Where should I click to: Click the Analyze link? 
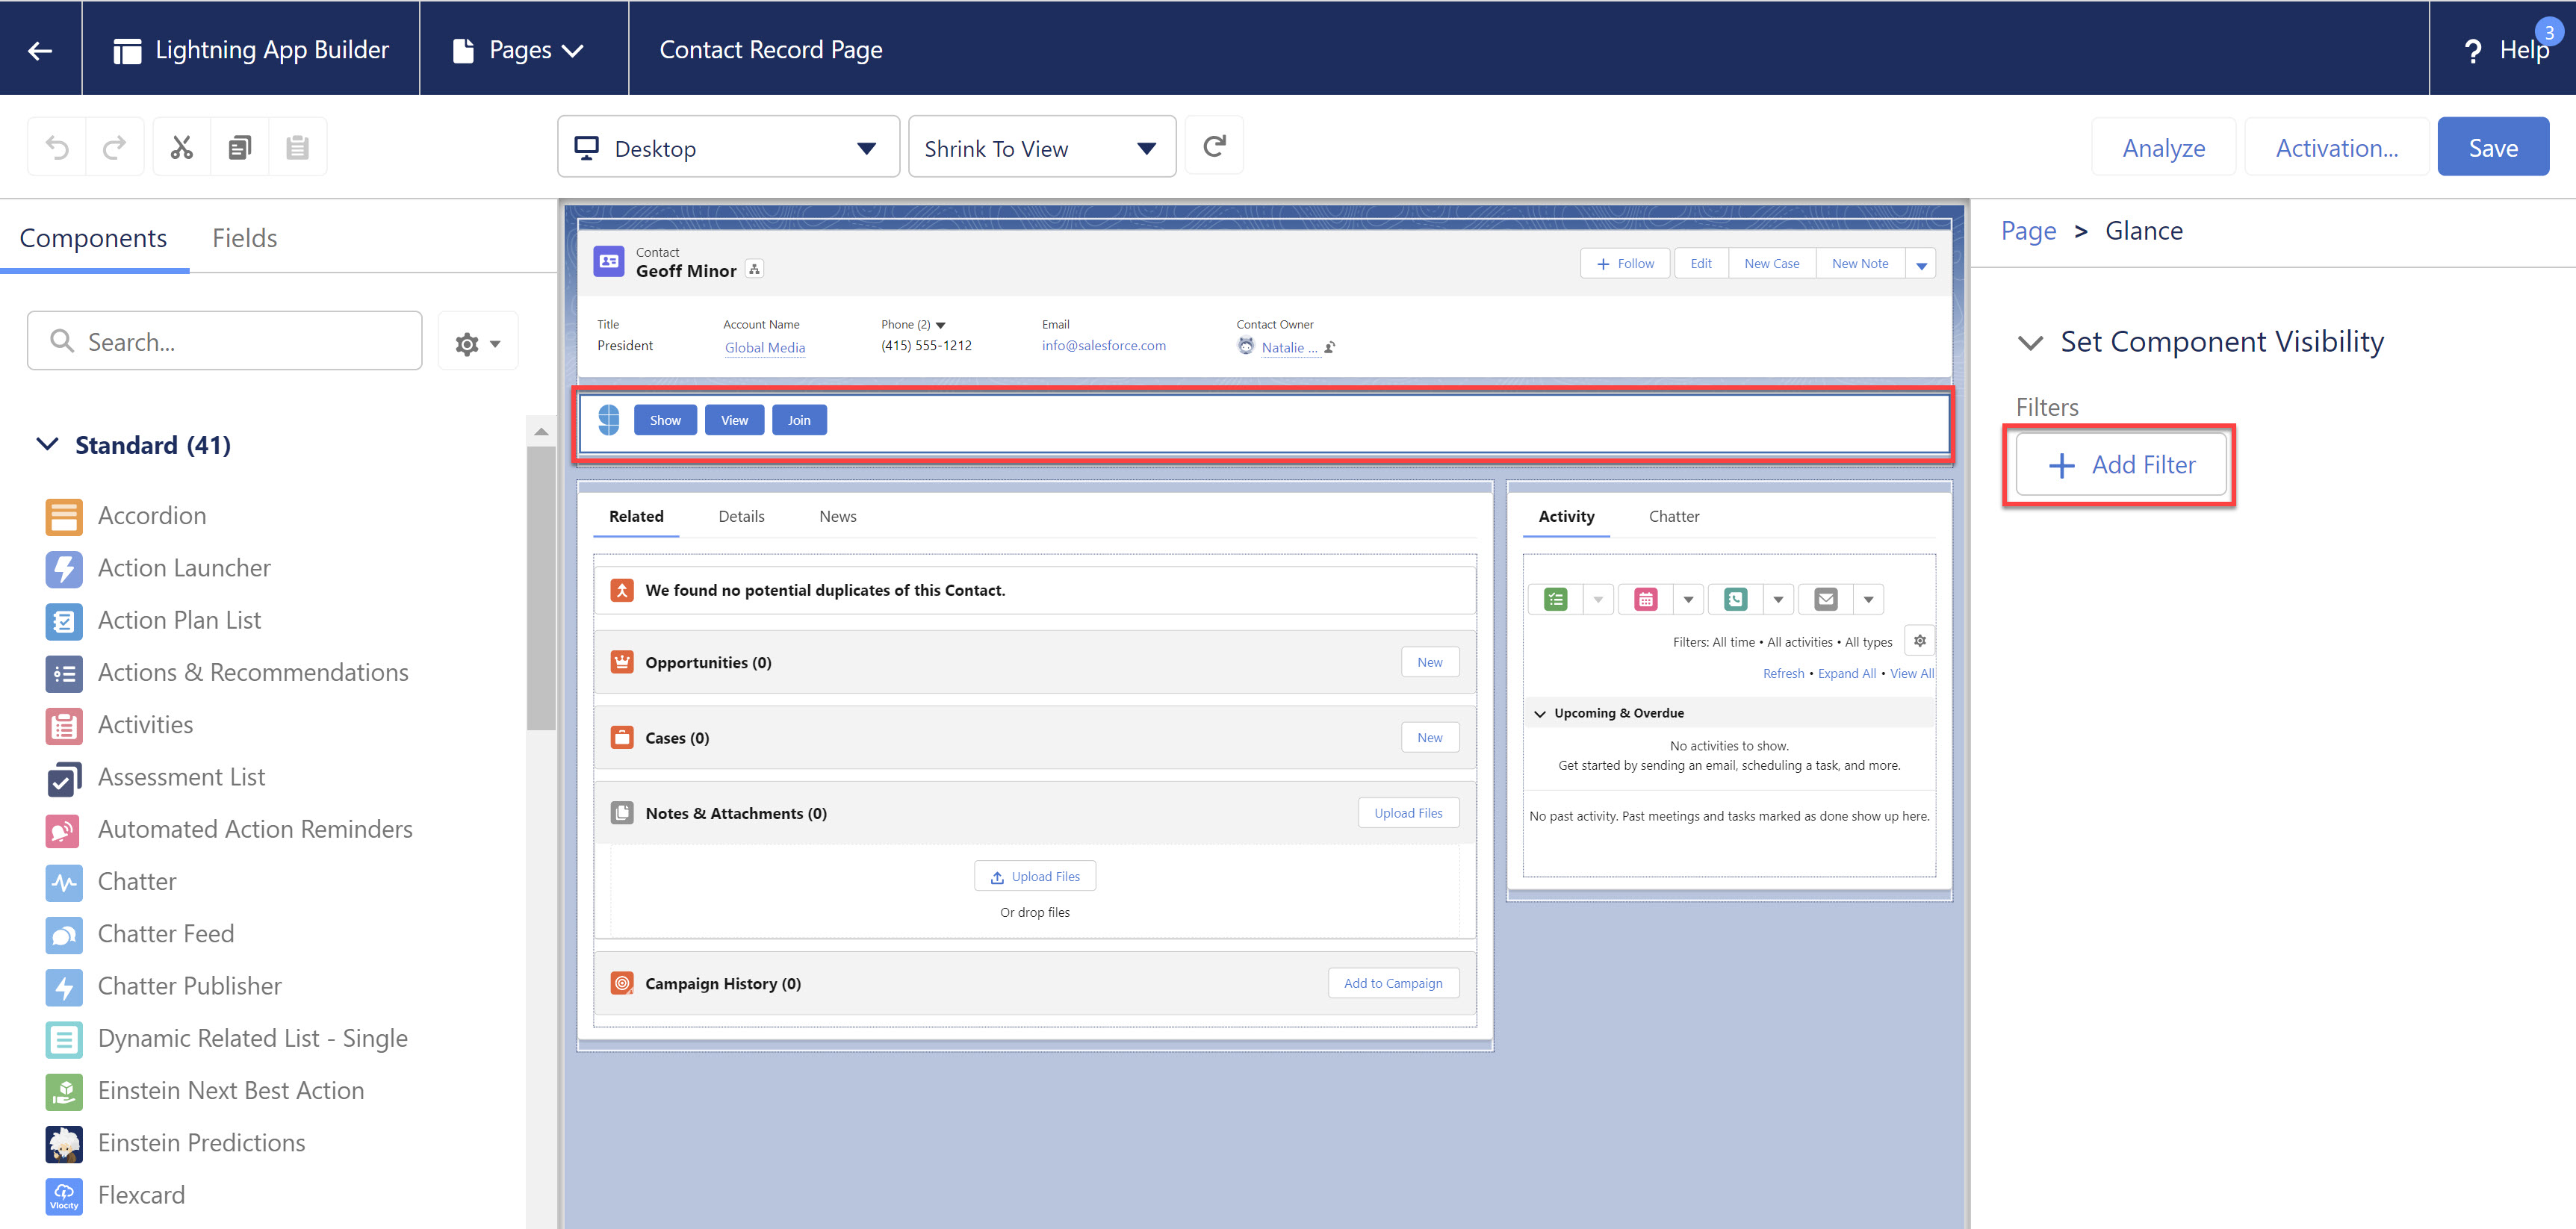[x=2164, y=146]
